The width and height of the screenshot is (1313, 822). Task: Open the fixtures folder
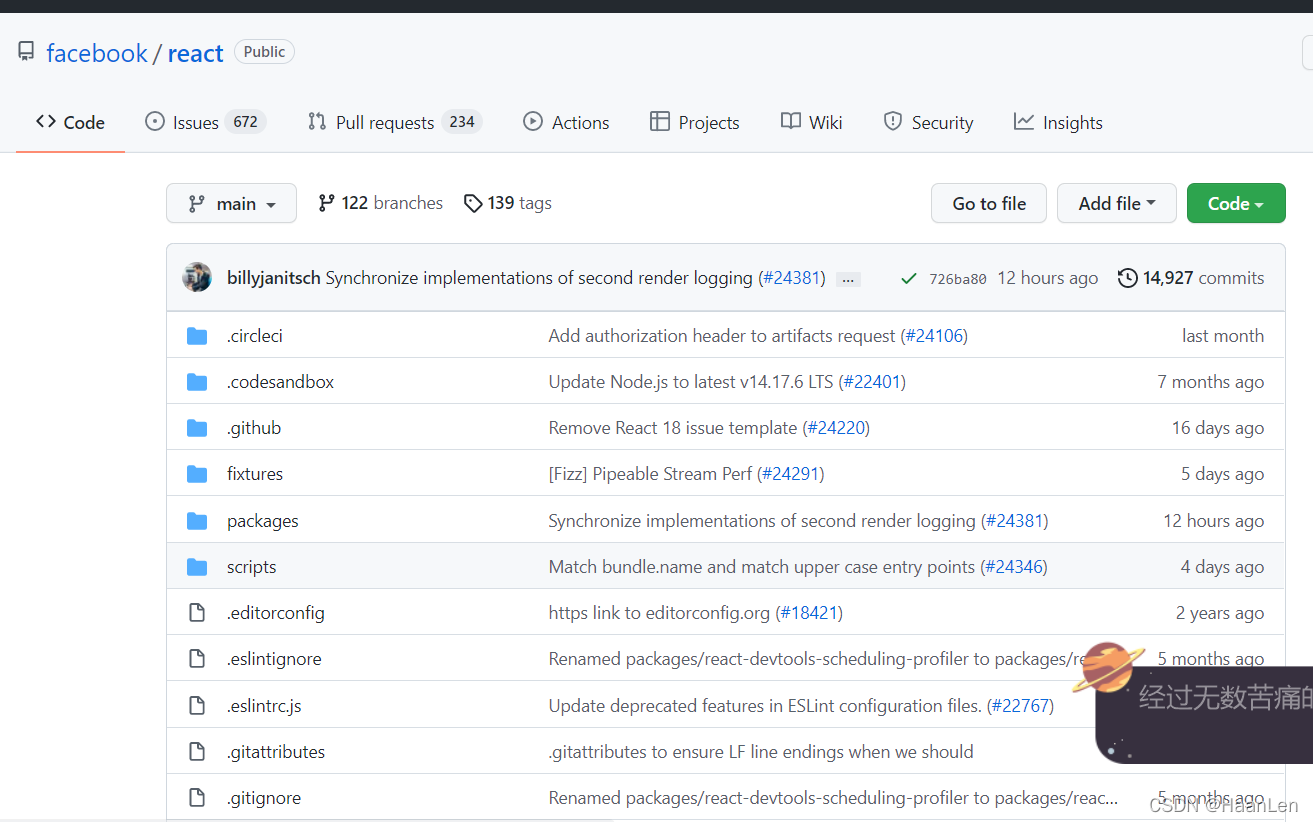255,474
